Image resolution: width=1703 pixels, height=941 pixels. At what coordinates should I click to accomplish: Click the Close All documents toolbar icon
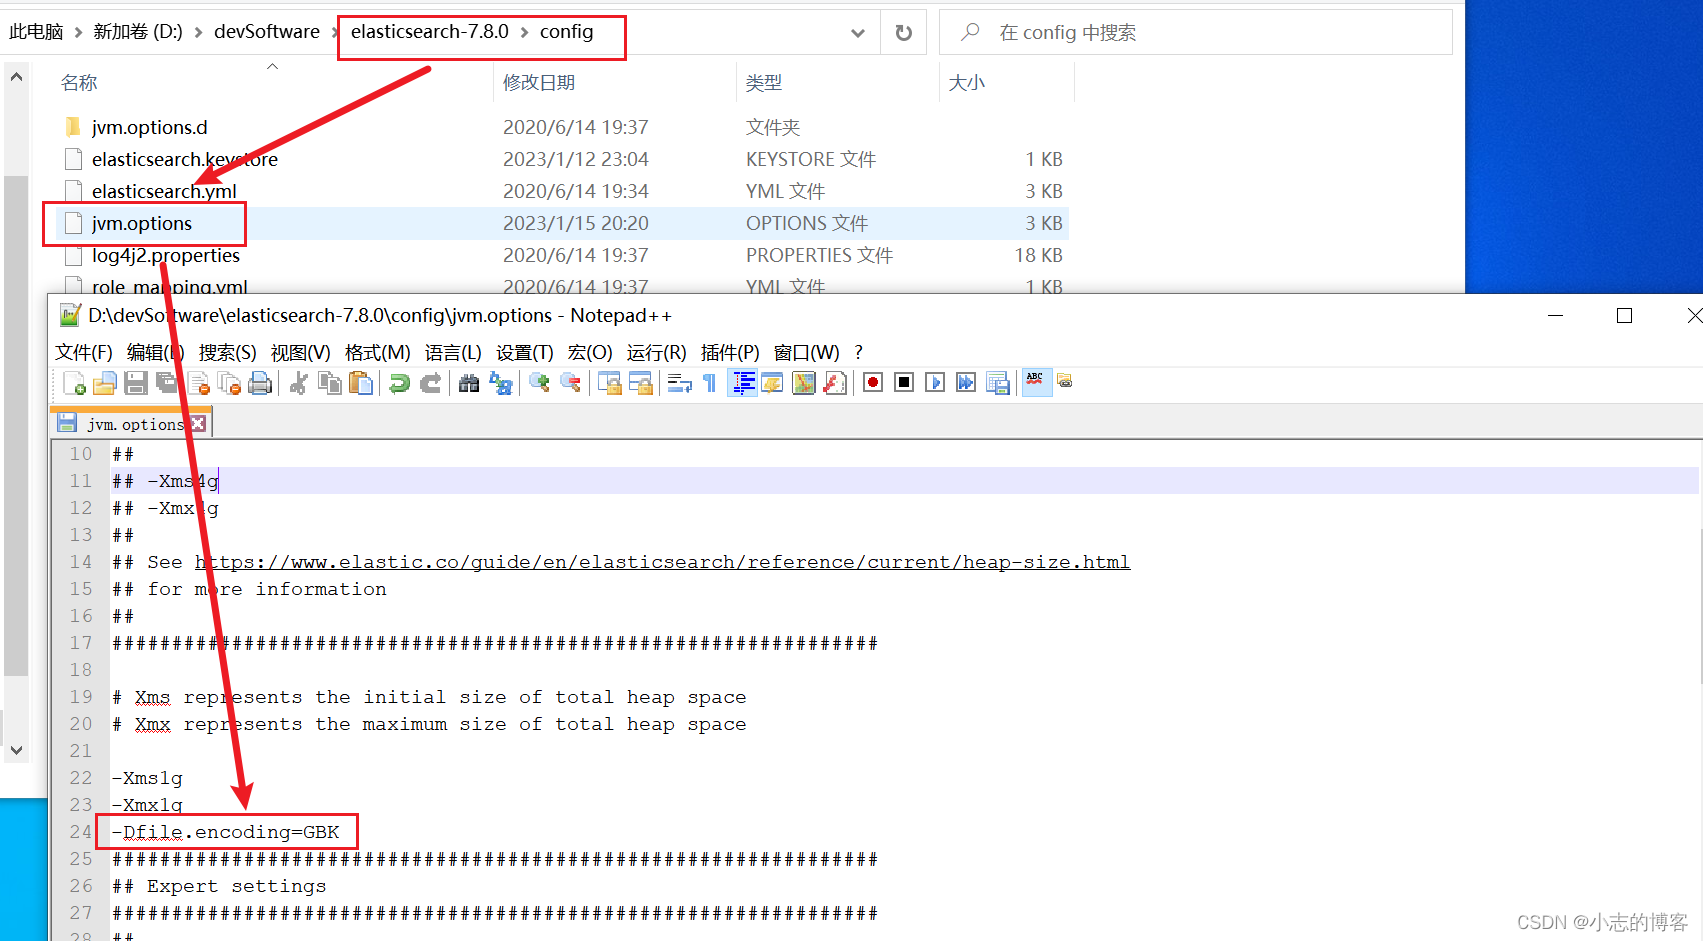pos(229,383)
